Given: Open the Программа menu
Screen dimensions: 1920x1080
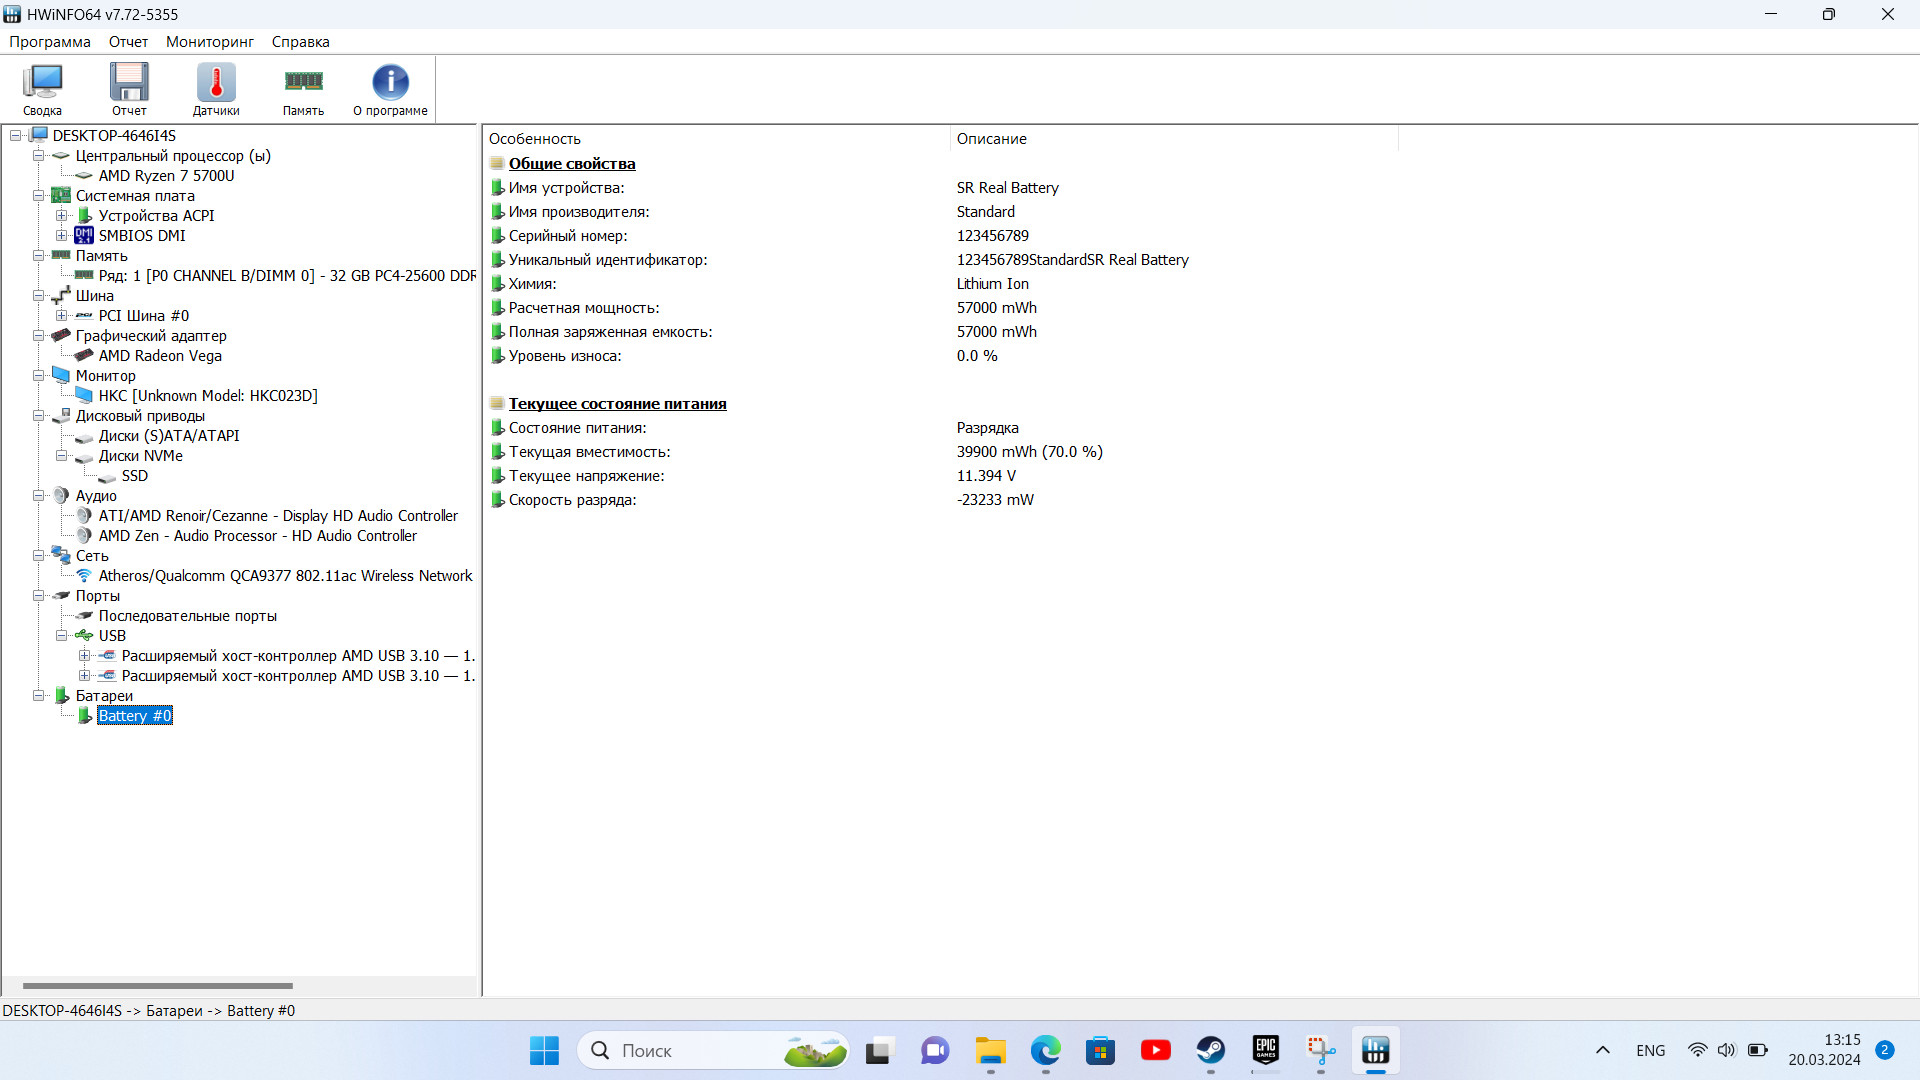Looking at the screenshot, I should (x=50, y=42).
